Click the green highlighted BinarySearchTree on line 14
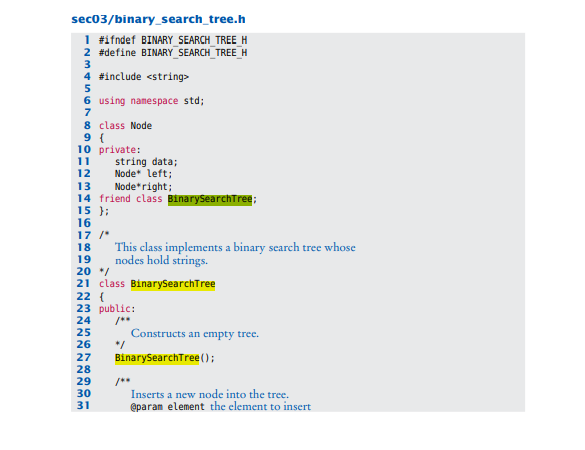 pos(210,199)
